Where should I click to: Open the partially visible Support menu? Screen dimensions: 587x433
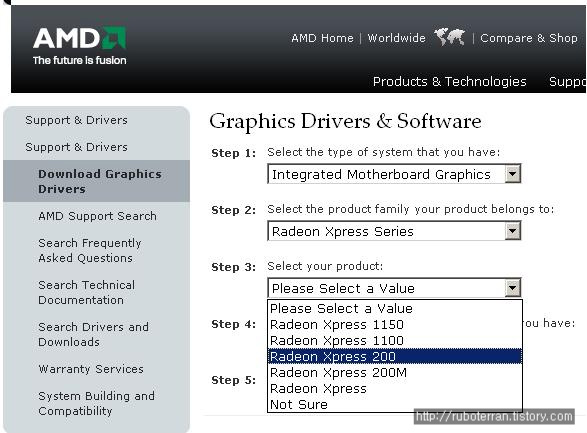[x=568, y=81]
